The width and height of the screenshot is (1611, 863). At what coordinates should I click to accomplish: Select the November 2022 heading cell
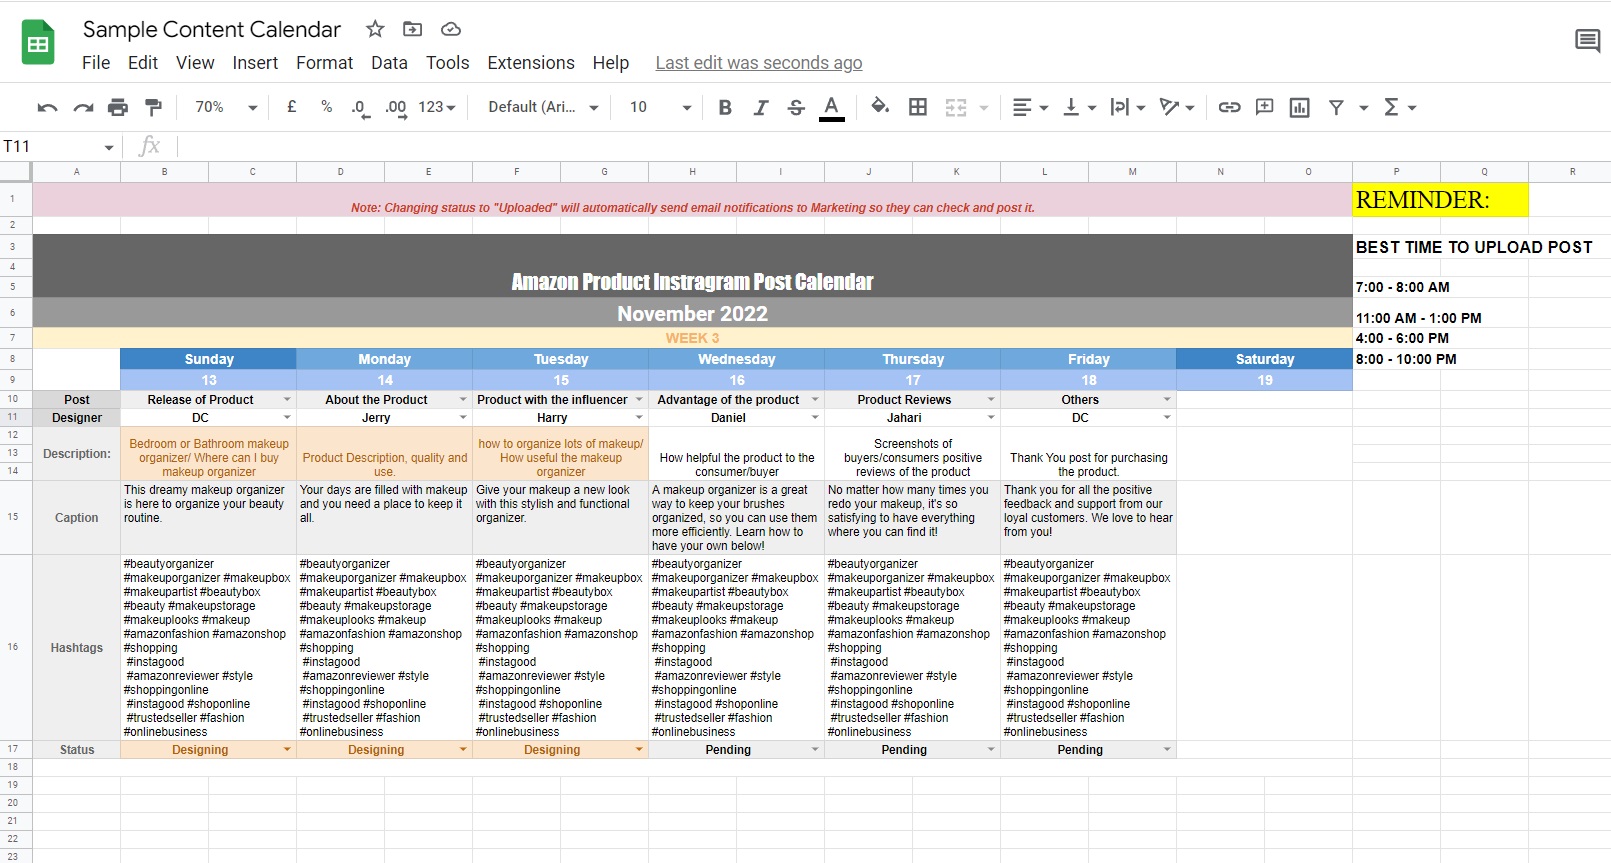tap(692, 314)
